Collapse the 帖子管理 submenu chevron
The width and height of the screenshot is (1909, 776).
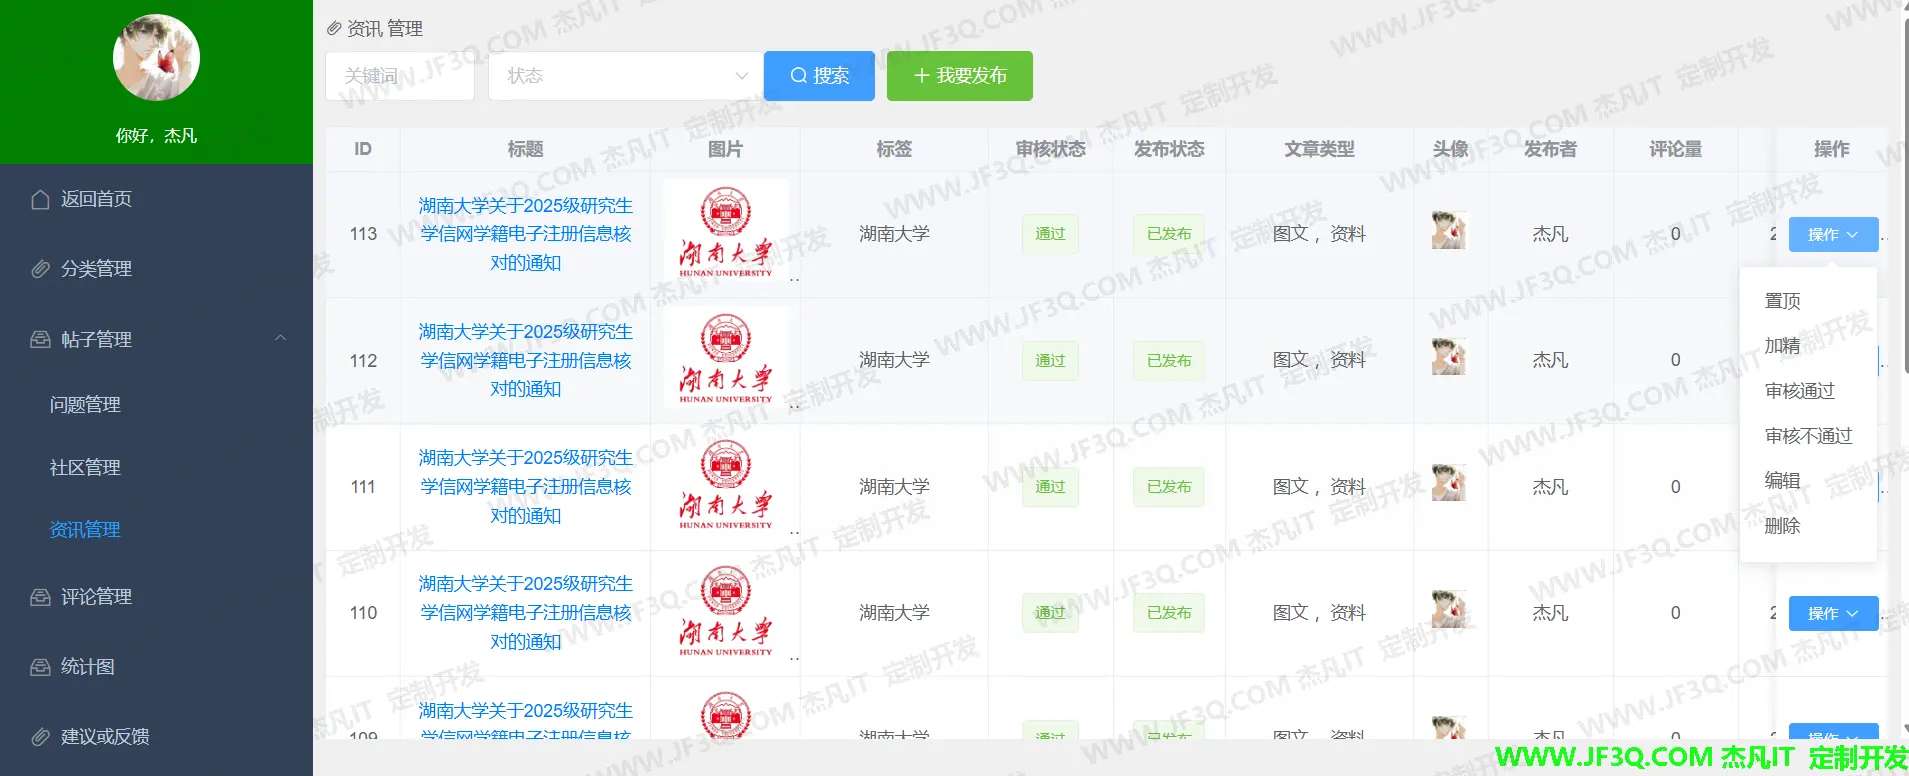[x=280, y=338]
